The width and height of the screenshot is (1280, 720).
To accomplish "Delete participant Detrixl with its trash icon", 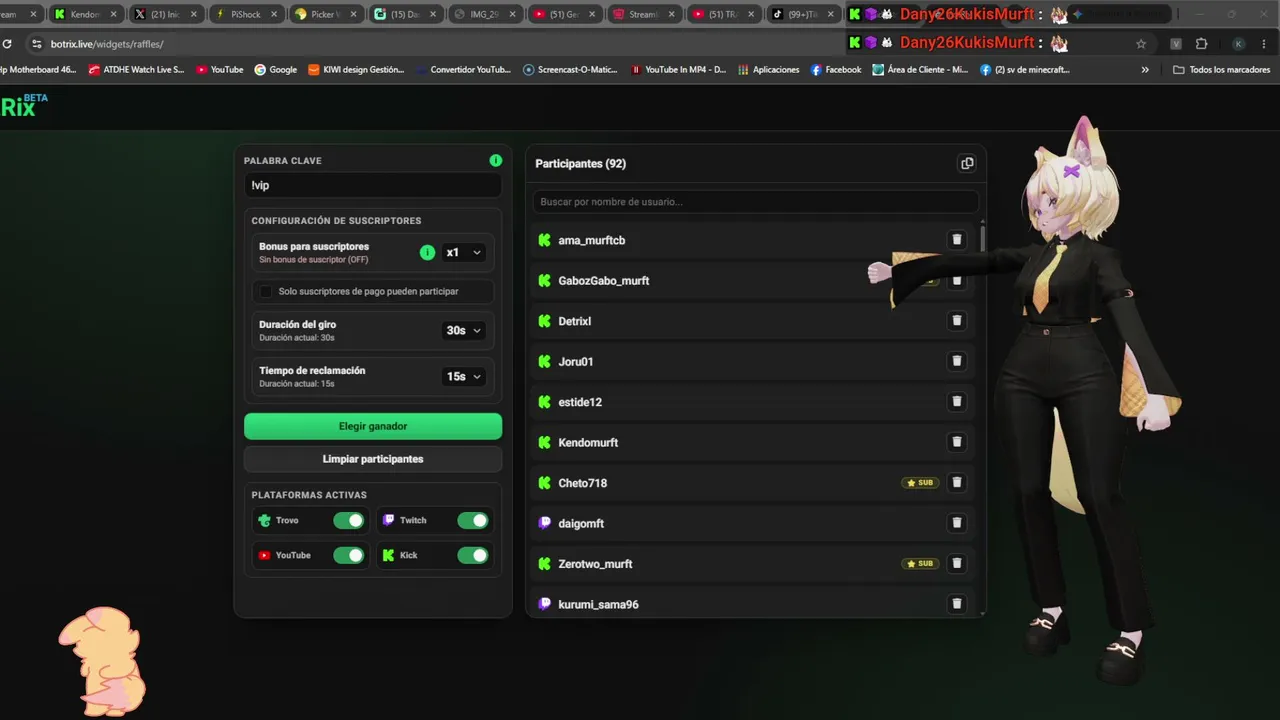I will pyautogui.click(x=956, y=321).
